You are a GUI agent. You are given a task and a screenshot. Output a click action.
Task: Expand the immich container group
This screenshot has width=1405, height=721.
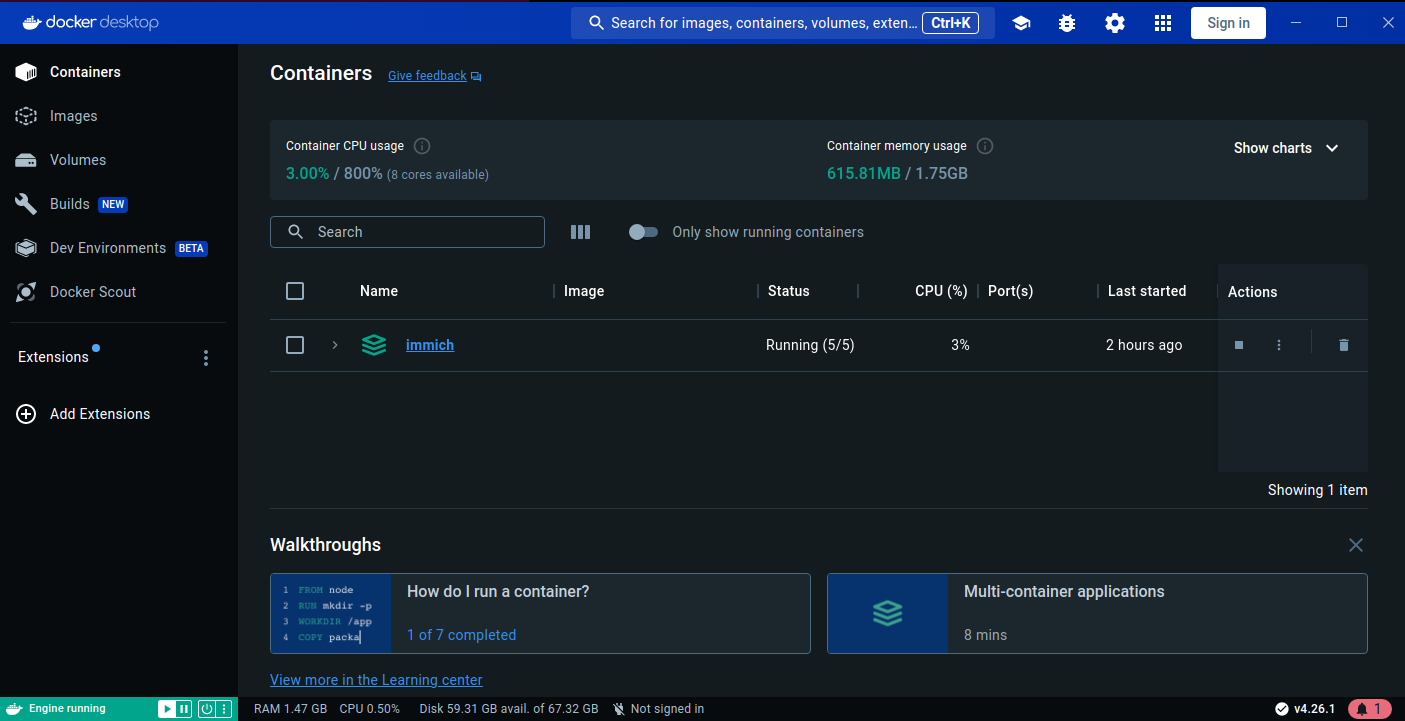click(334, 344)
